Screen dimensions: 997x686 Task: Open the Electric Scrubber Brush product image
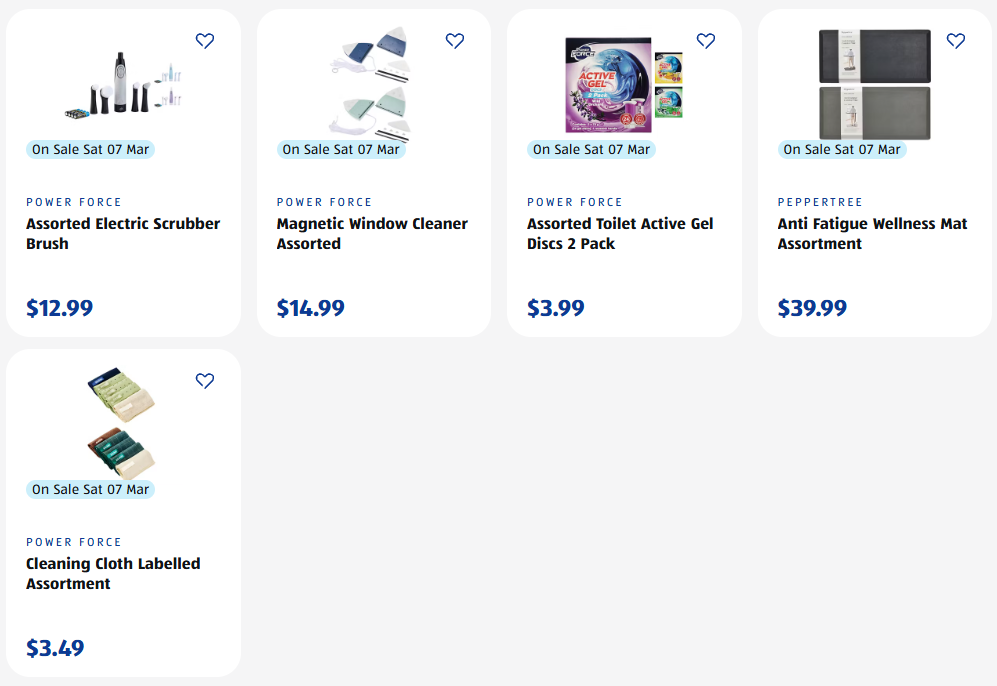coord(123,85)
